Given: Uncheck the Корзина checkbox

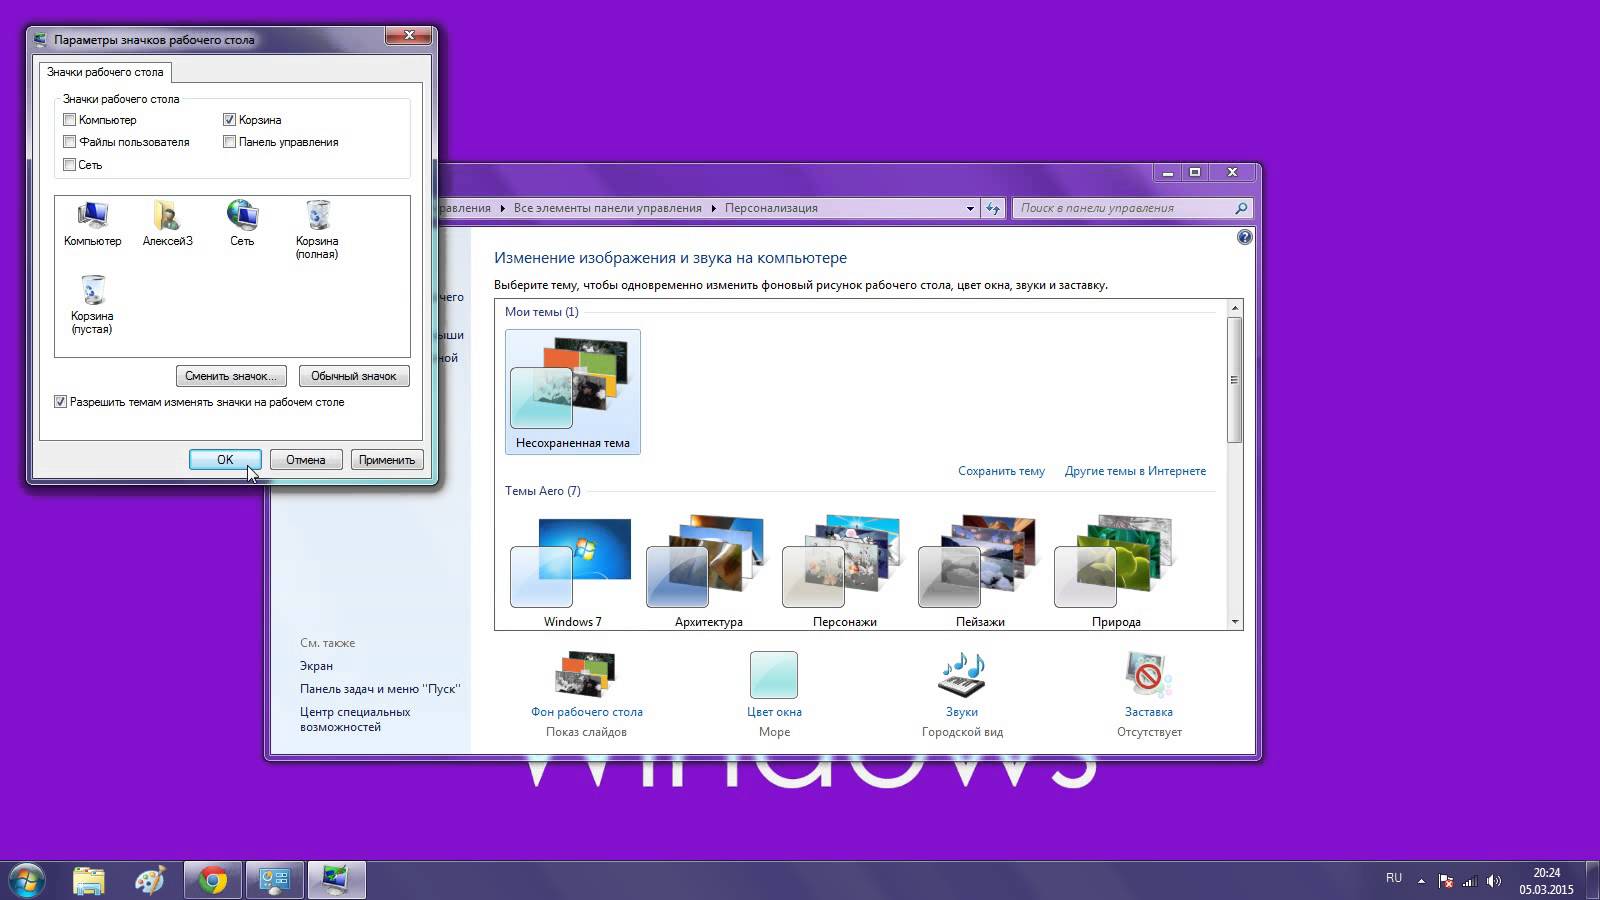Looking at the screenshot, I should click(x=229, y=120).
